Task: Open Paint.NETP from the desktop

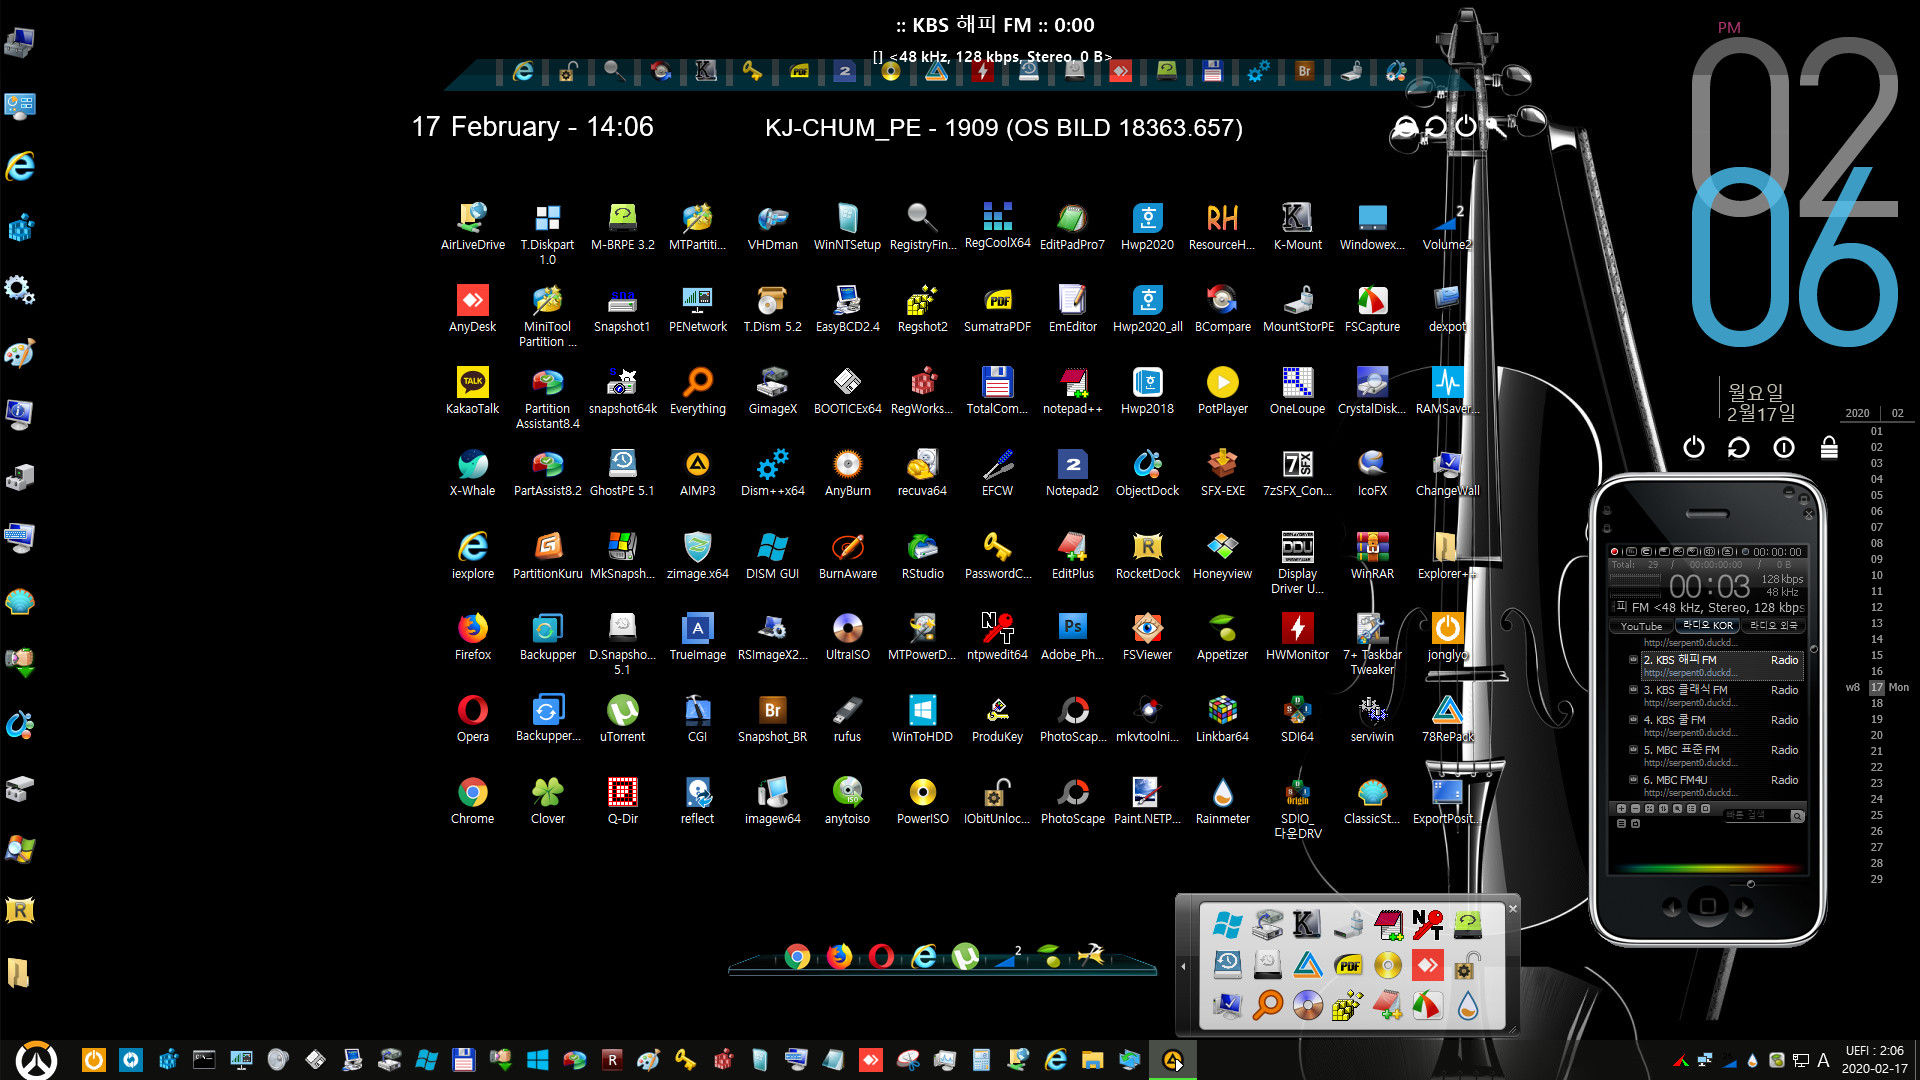Action: [x=1147, y=801]
